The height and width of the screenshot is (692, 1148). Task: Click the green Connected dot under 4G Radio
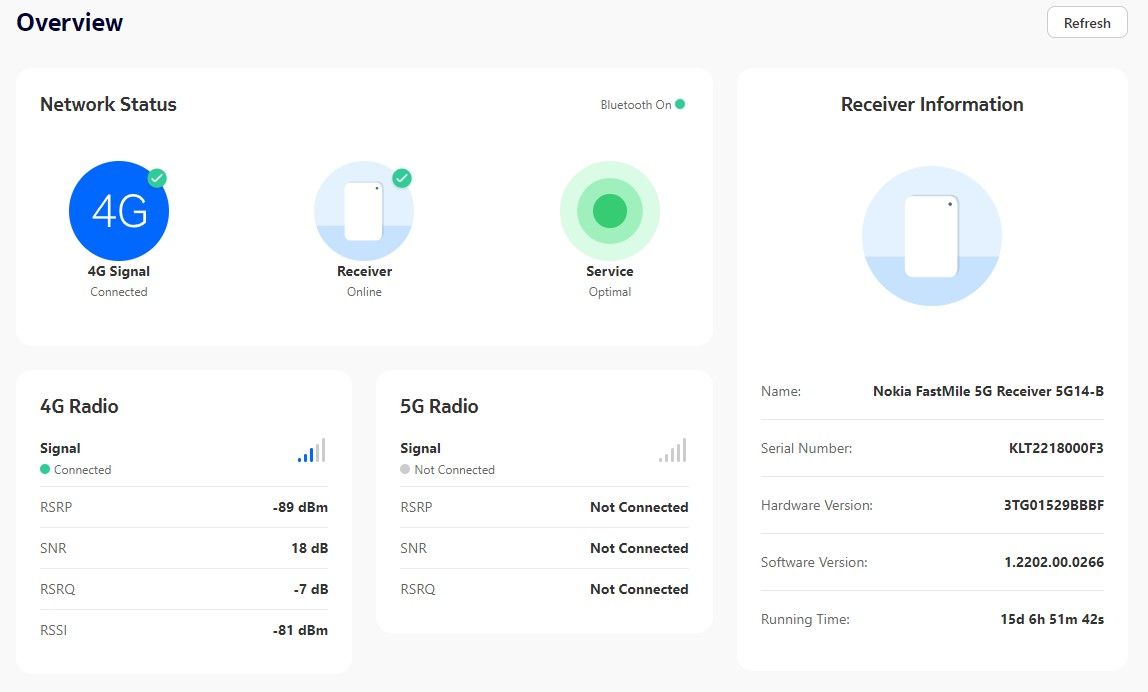(x=45, y=469)
